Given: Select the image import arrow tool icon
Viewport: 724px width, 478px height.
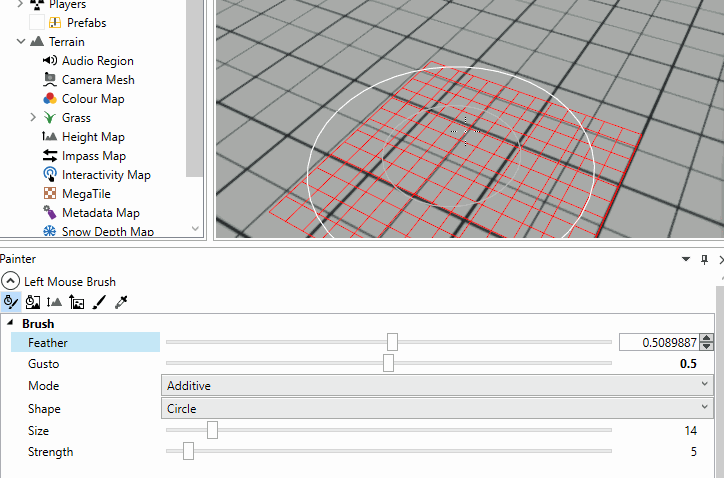Looking at the screenshot, I should click(x=77, y=302).
